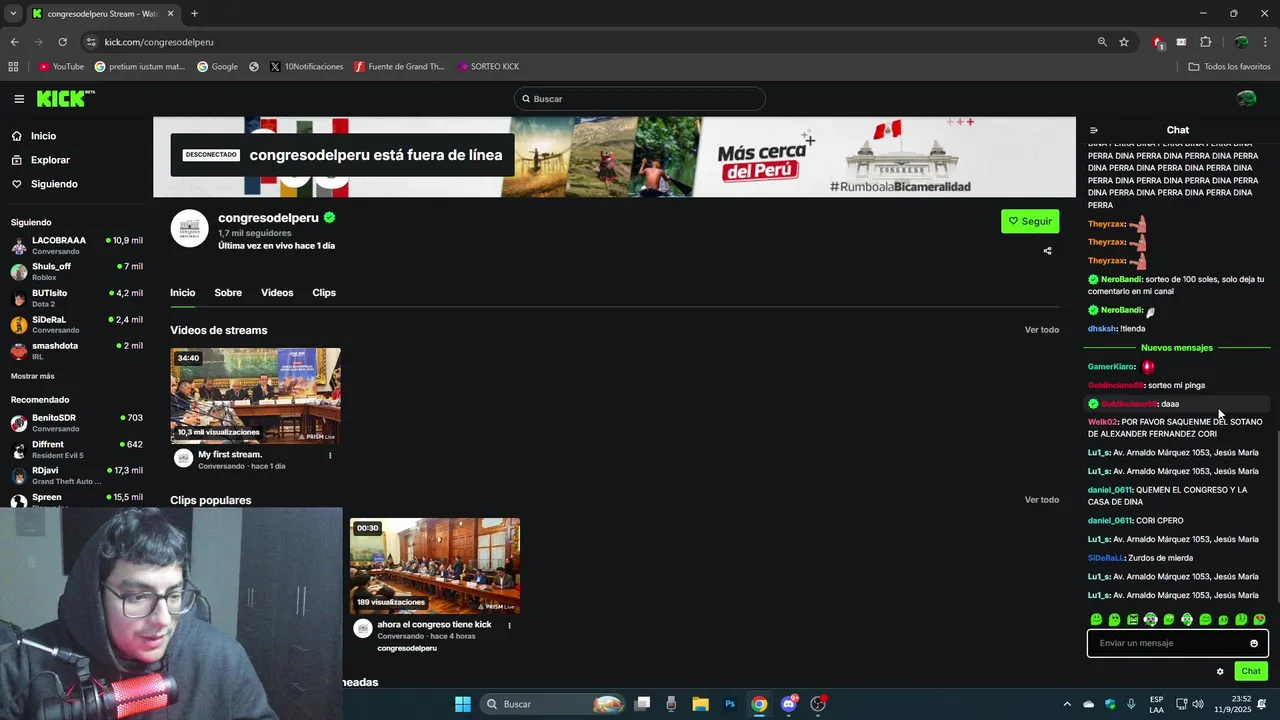Click Nuevos mensajes to jump to latest chat
1280x720 pixels.
point(1177,348)
